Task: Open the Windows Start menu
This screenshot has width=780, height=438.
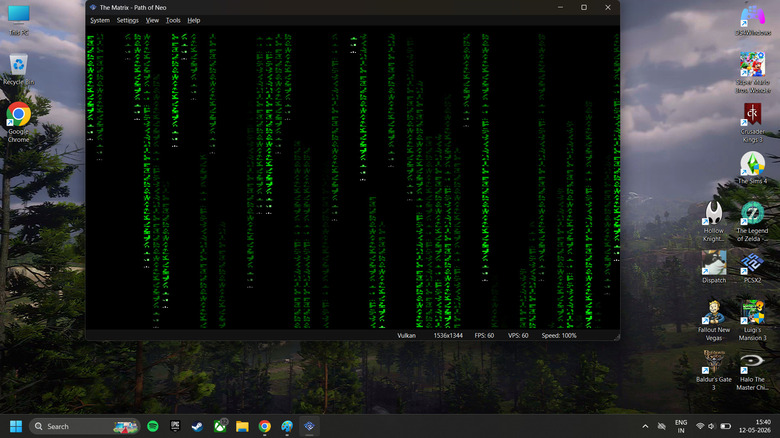Action: 16,427
